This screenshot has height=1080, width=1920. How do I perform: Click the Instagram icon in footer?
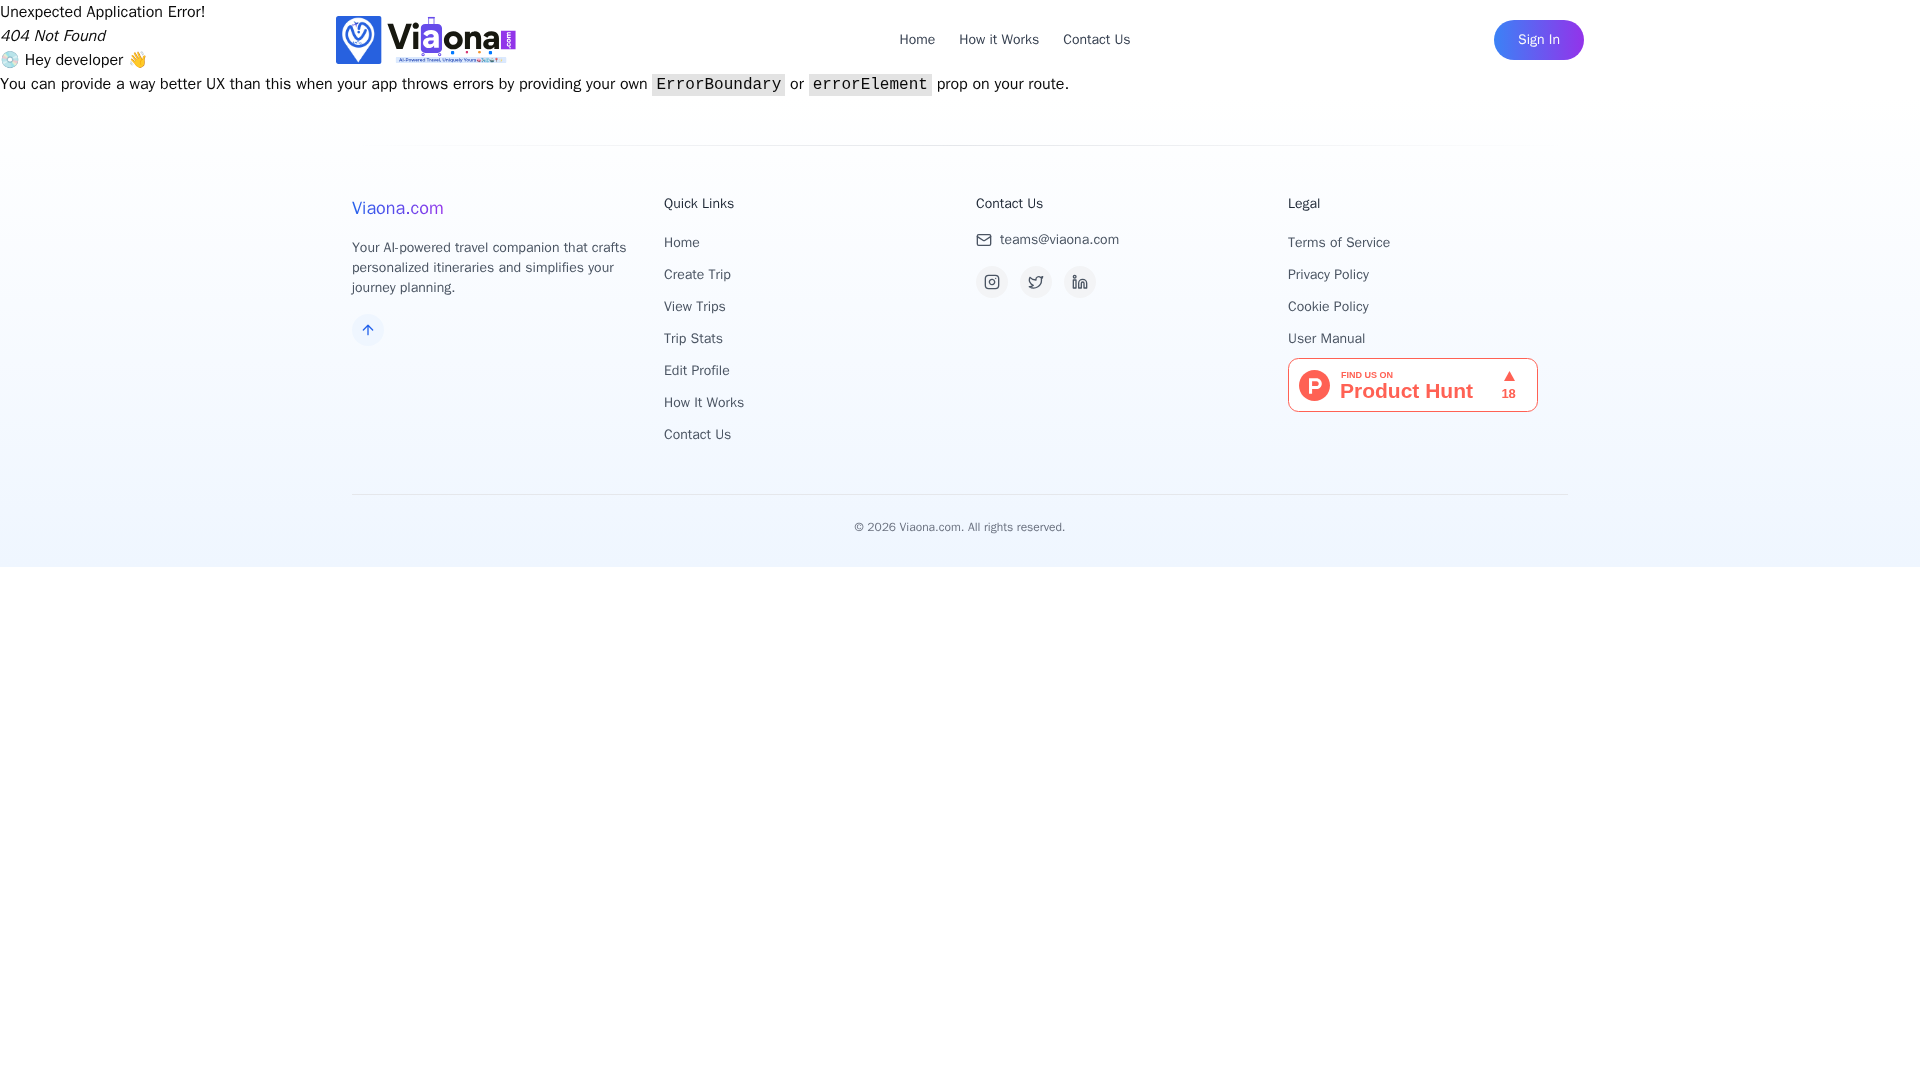pyautogui.click(x=991, y=282)
